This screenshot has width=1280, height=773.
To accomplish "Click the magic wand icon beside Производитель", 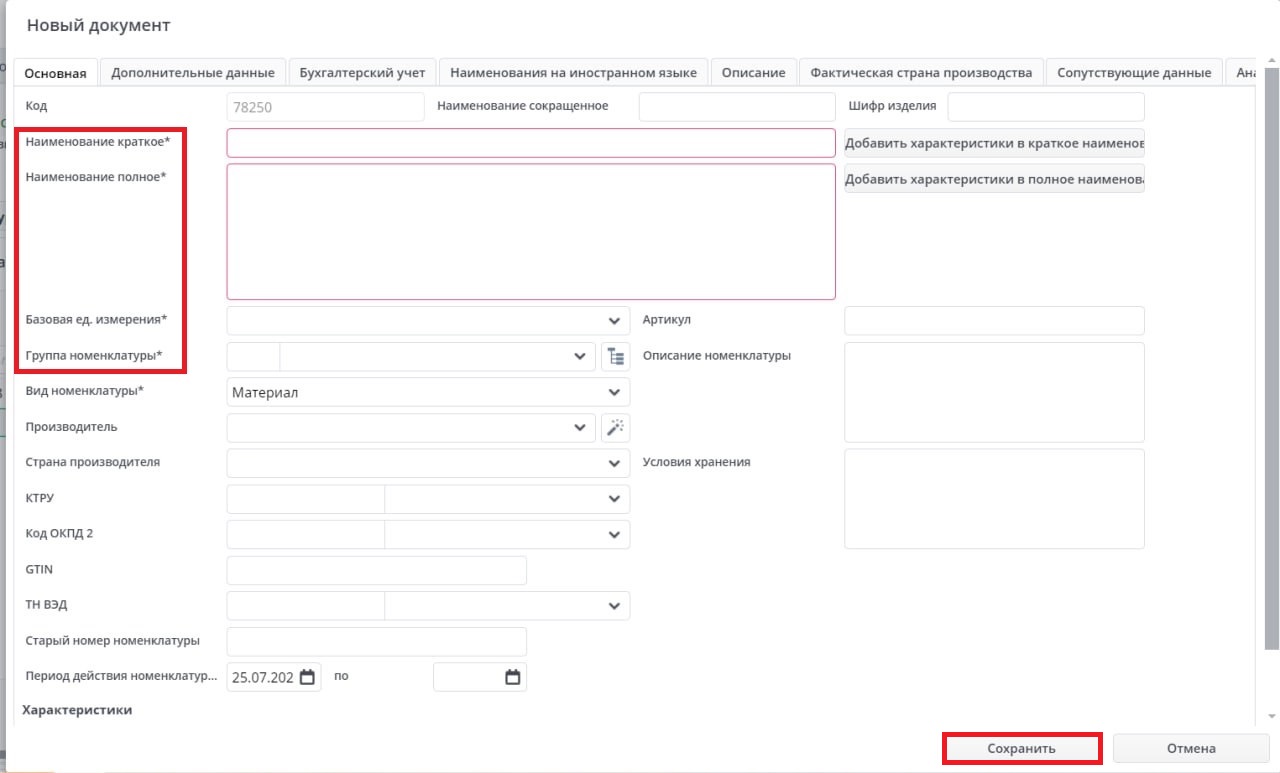I will click(x=615, y=428).
